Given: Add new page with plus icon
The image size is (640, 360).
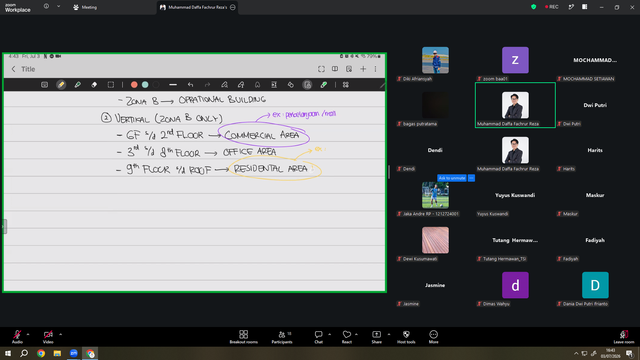Looking at the screenshot, I should [363, 69].
